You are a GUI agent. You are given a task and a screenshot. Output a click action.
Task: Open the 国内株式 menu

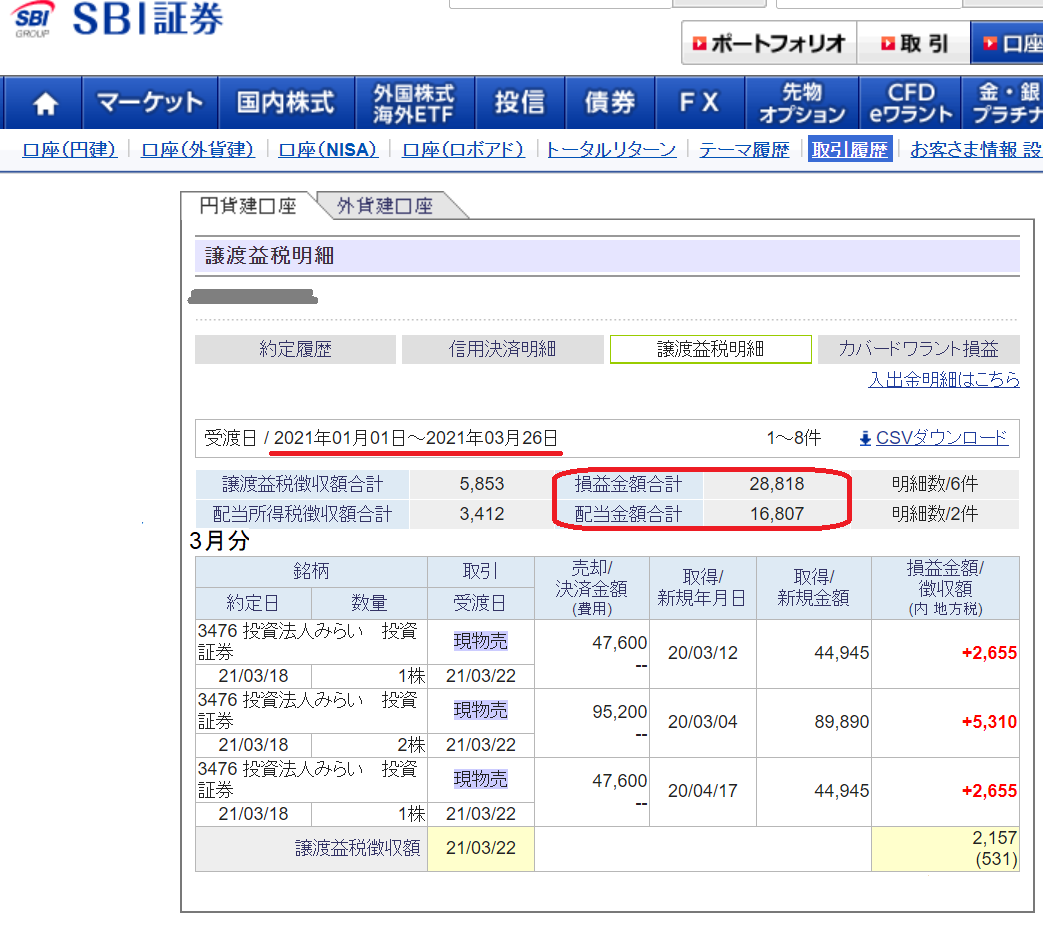click(x=286, y=103)
